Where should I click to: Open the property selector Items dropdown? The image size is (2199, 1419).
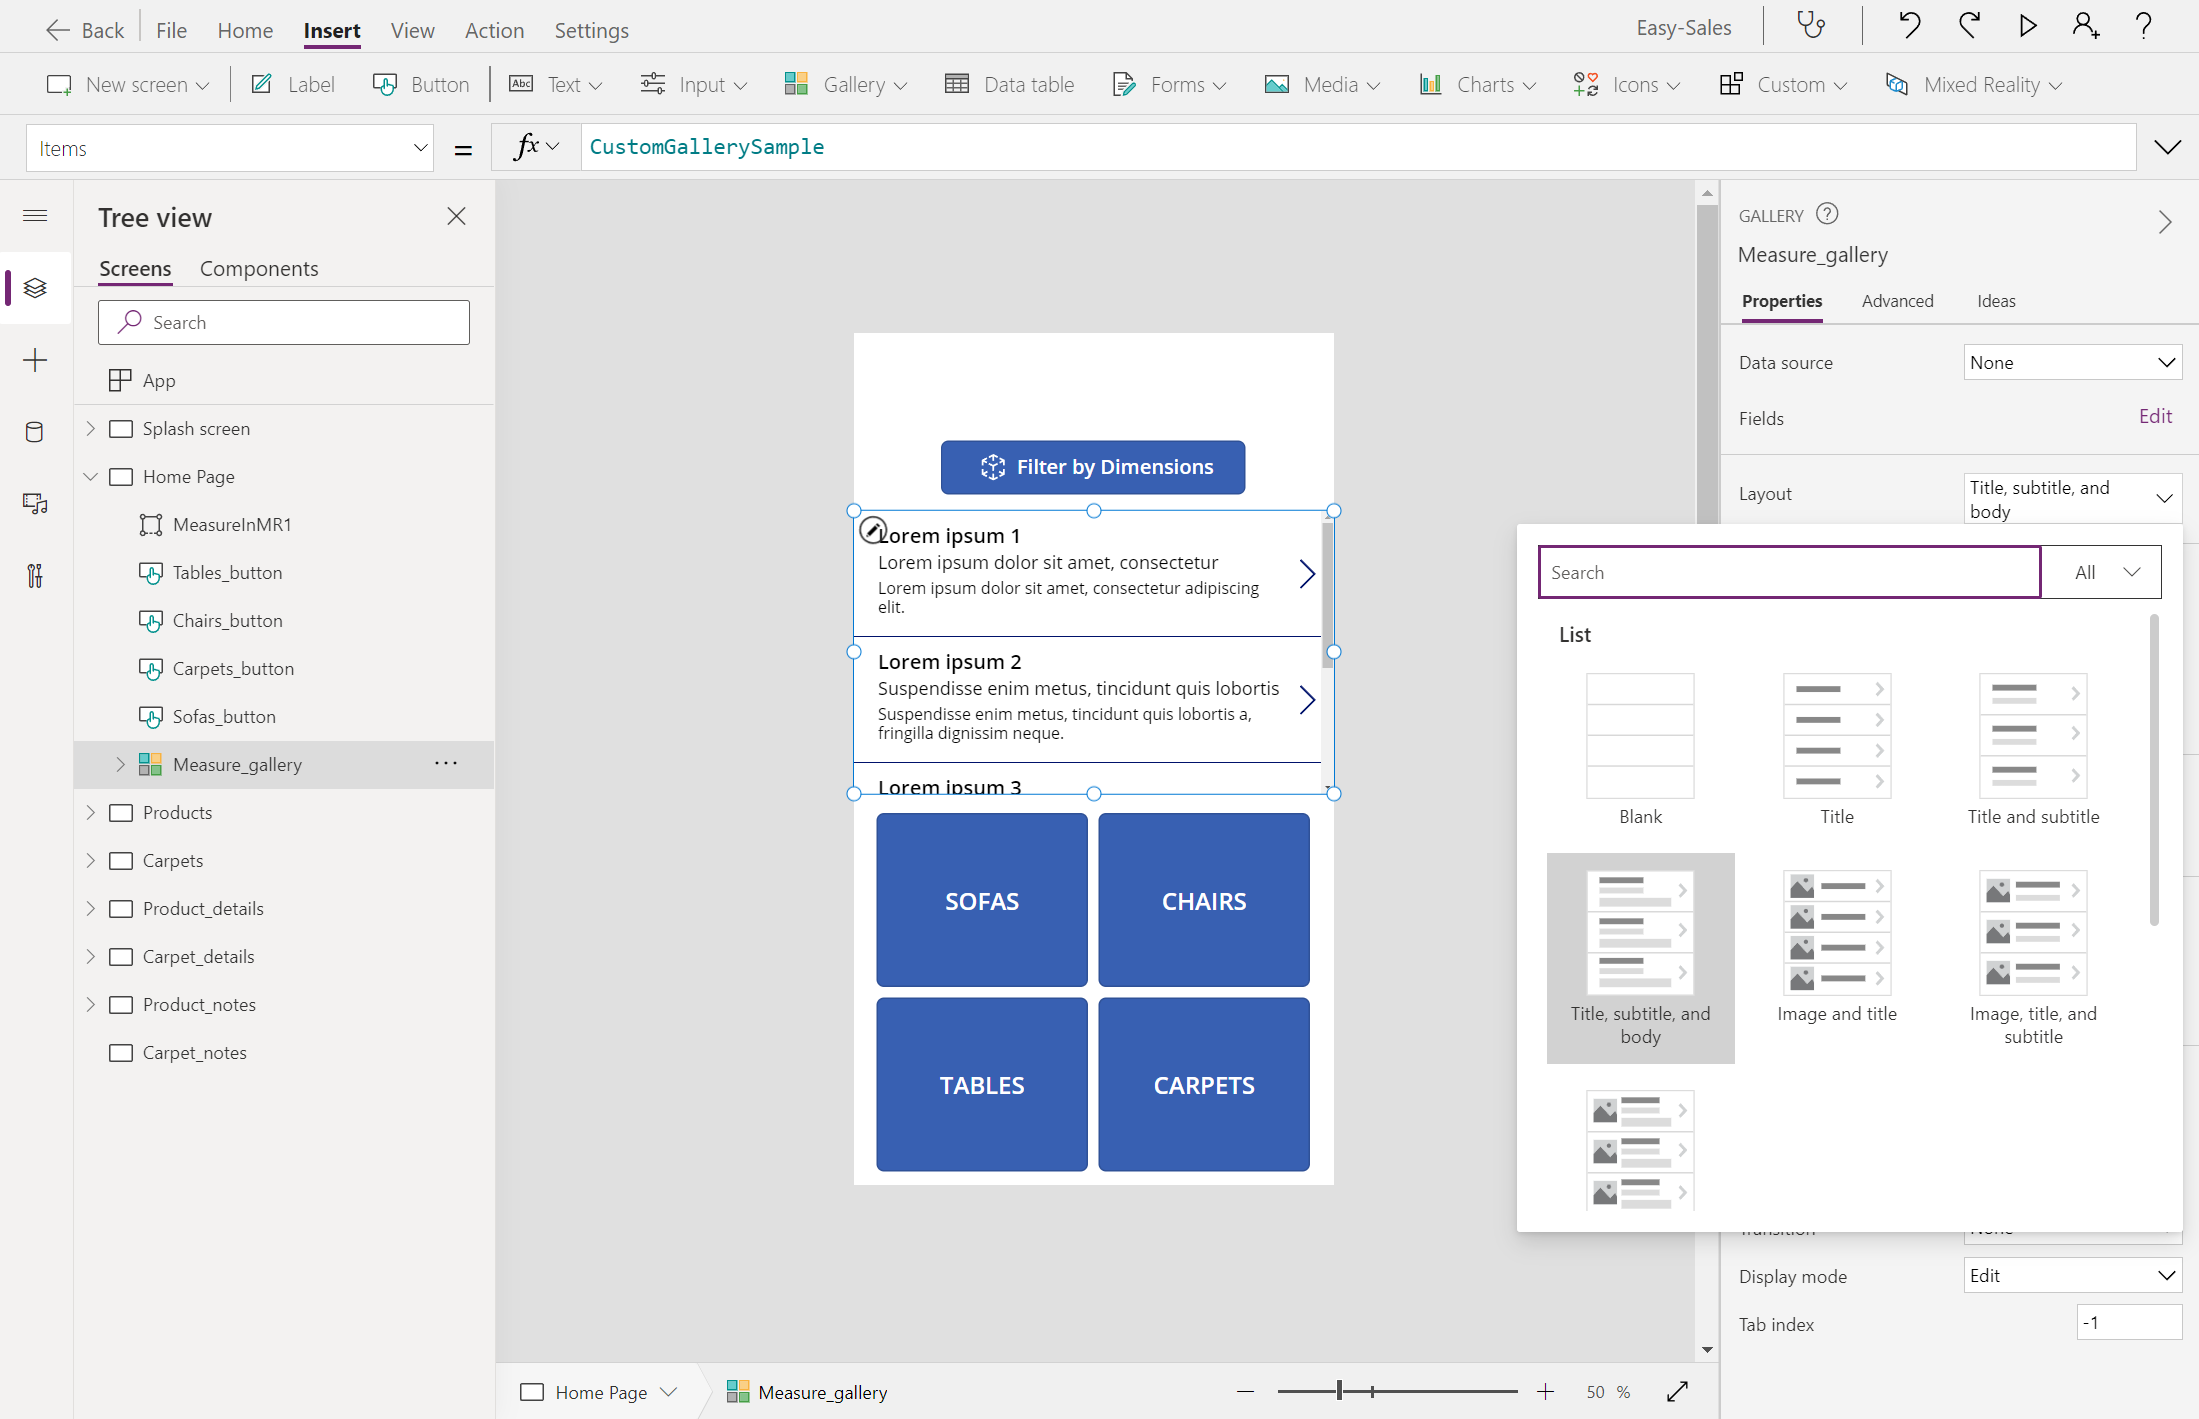coord(230,149)
